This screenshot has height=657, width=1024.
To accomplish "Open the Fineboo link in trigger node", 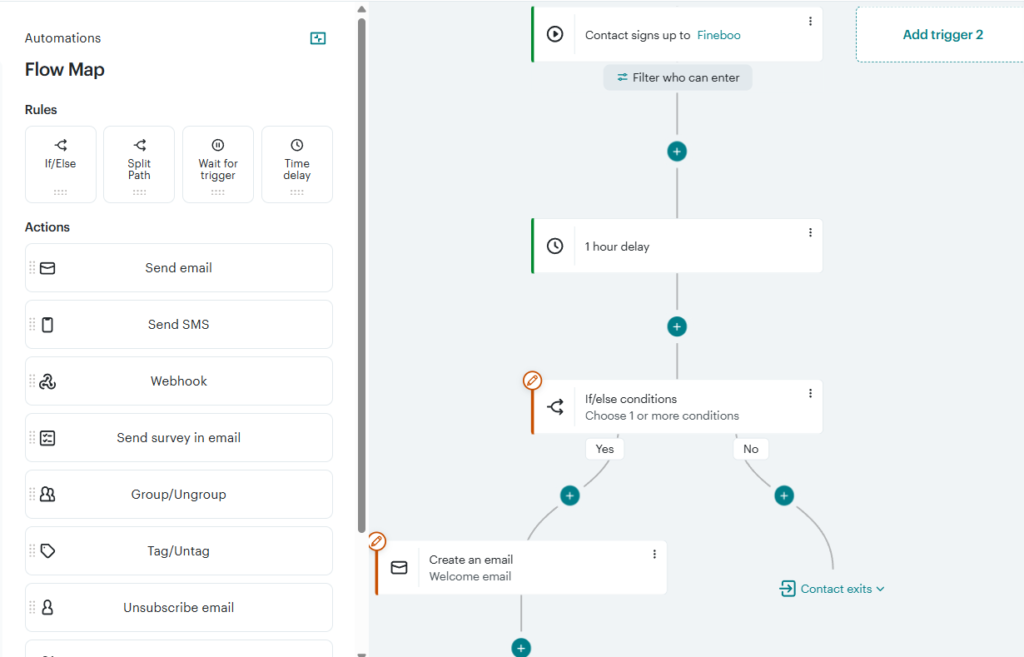I will [719, 34].
